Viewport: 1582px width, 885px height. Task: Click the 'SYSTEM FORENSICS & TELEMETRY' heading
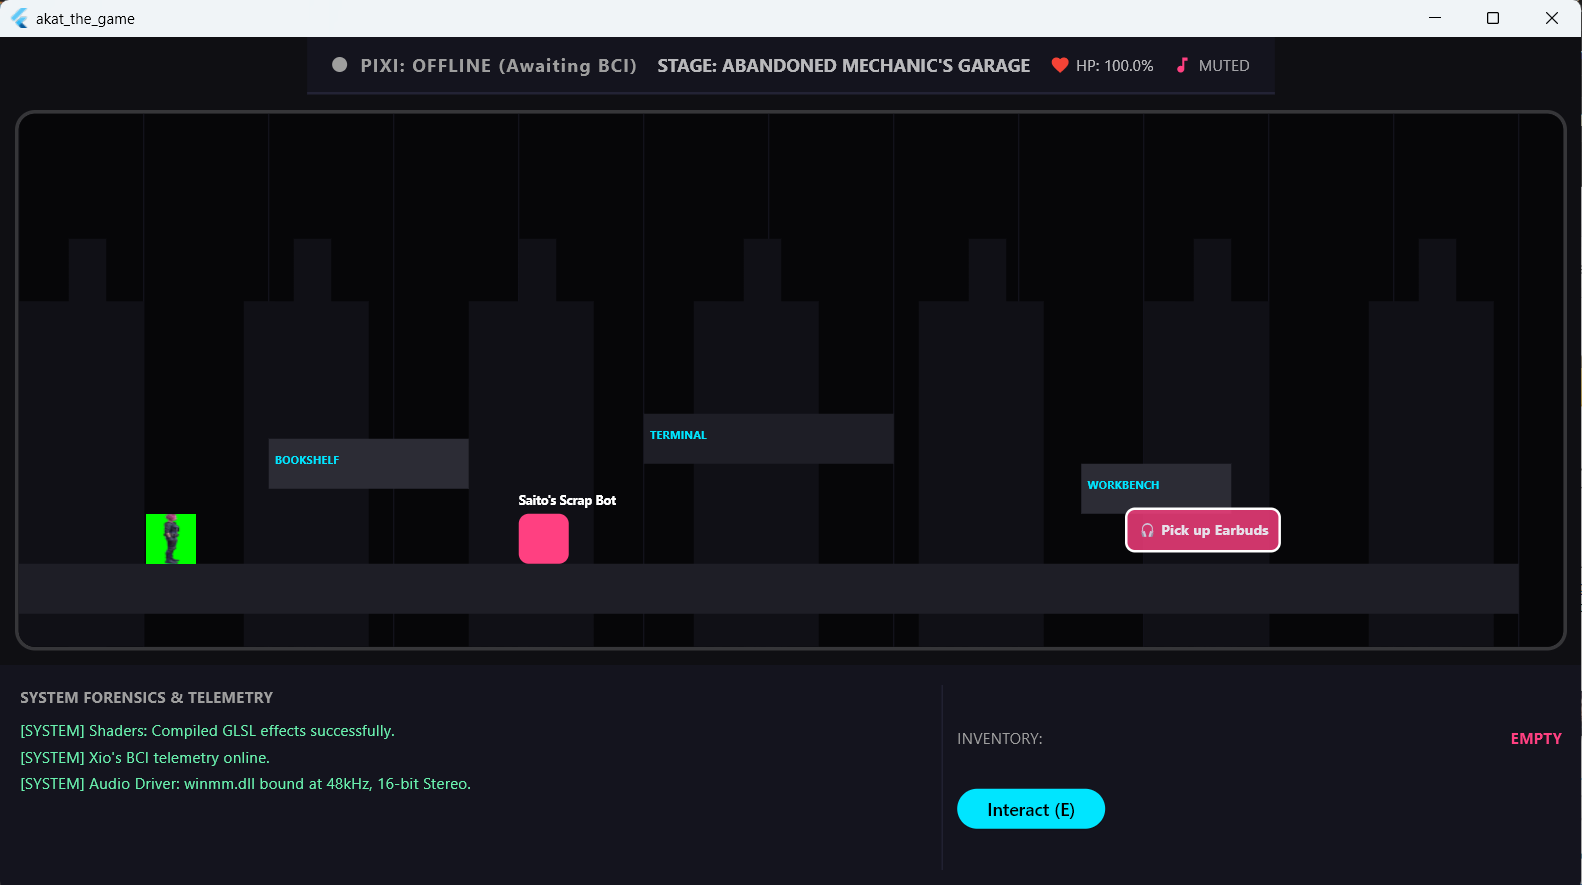coord(147,698)
